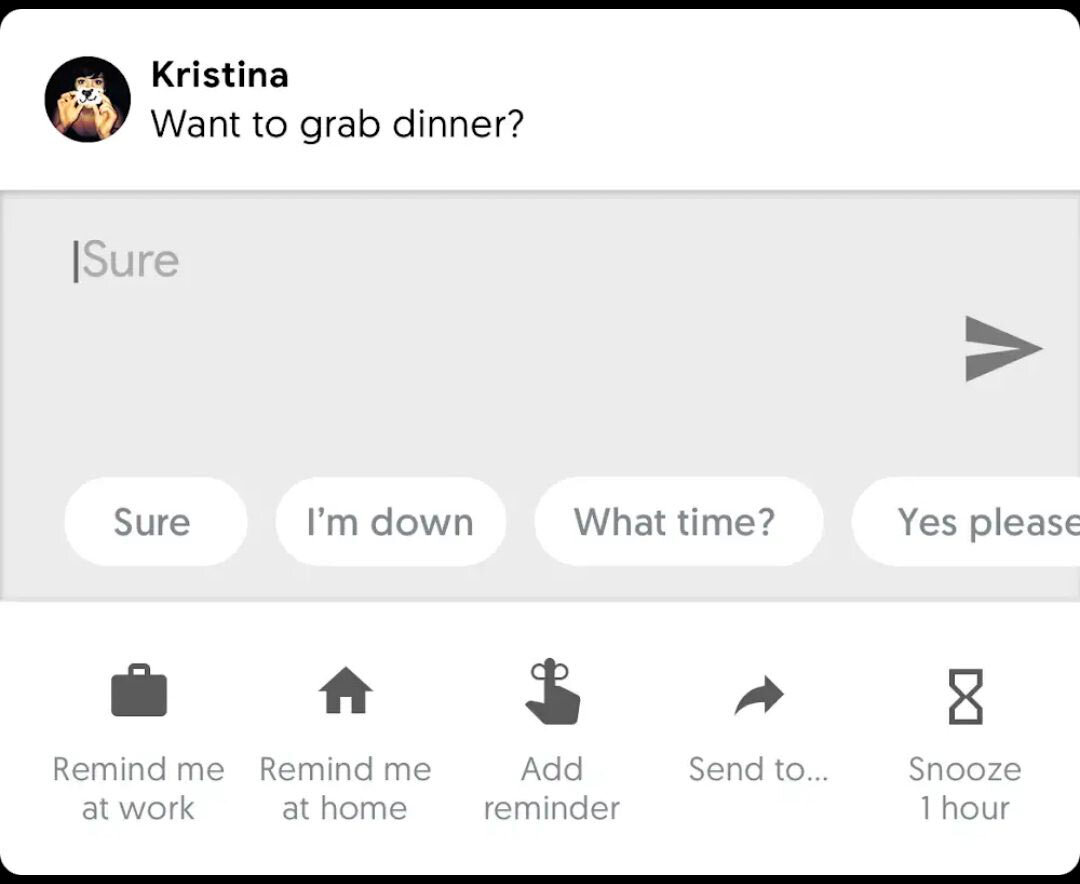Open Kristina's profile picture
This screenshot has height=884, width=1080.
(x=88, y=99)
